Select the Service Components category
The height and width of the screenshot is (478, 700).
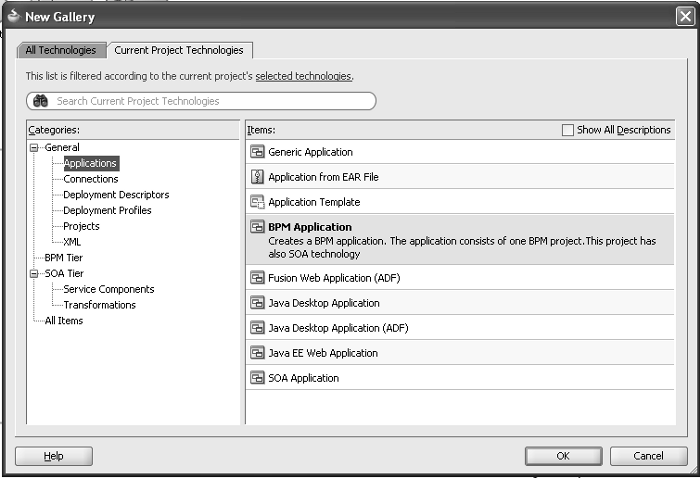(x=108, y=289)
